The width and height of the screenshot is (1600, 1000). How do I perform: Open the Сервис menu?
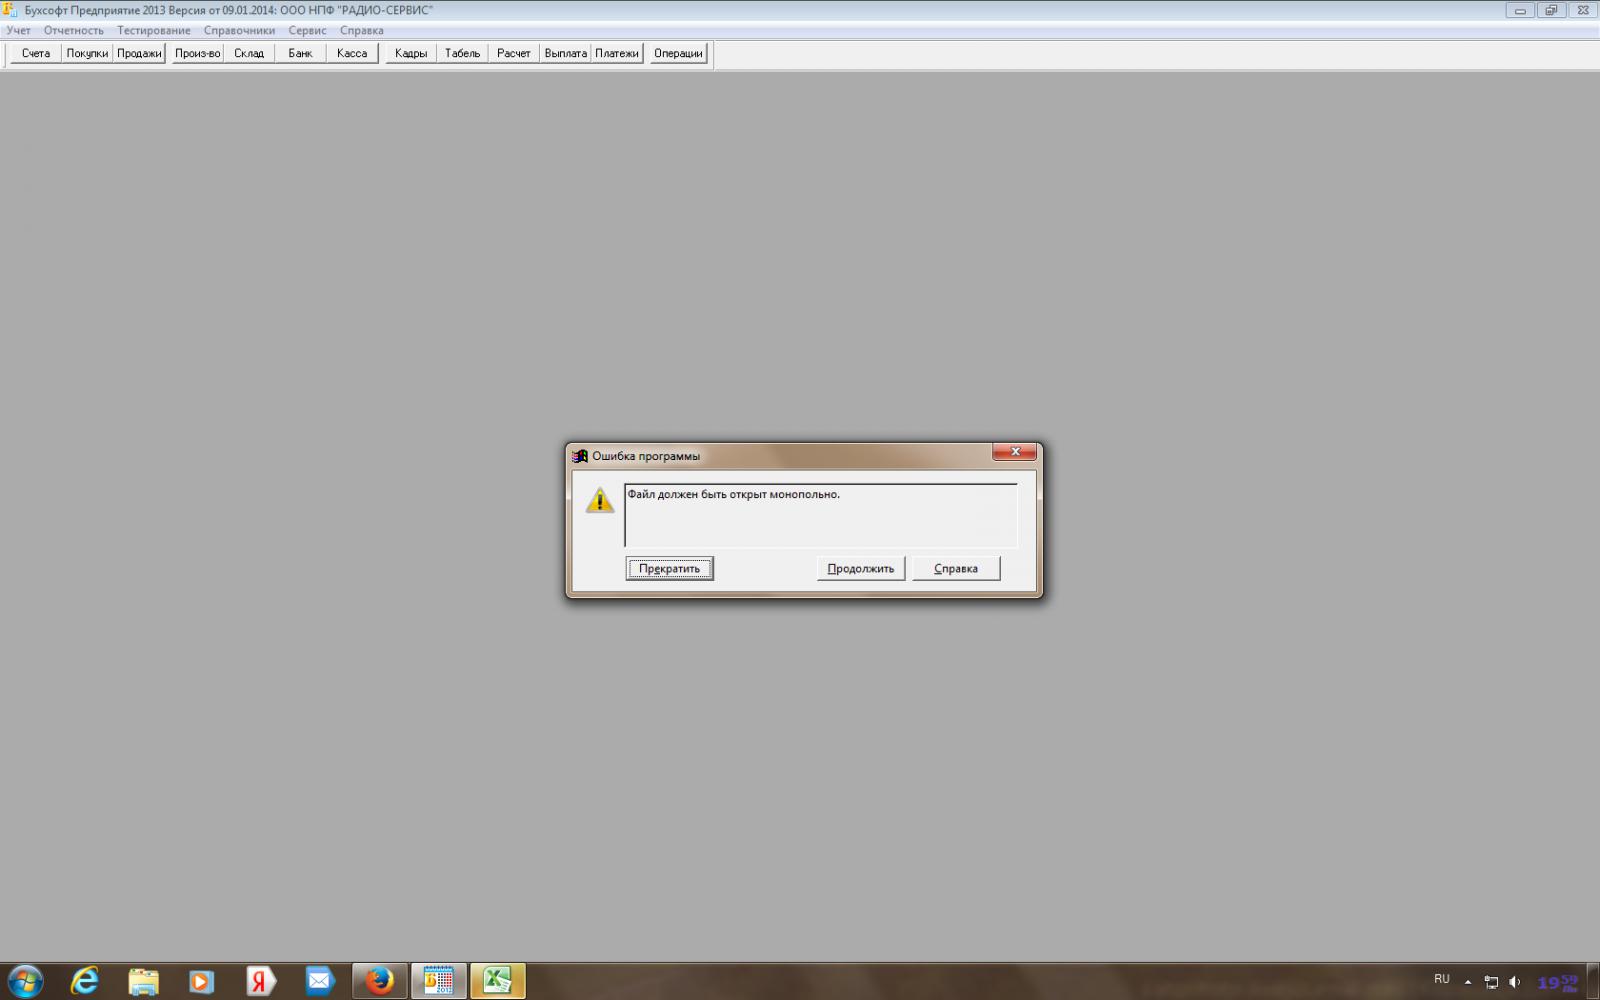click(307, 30)
